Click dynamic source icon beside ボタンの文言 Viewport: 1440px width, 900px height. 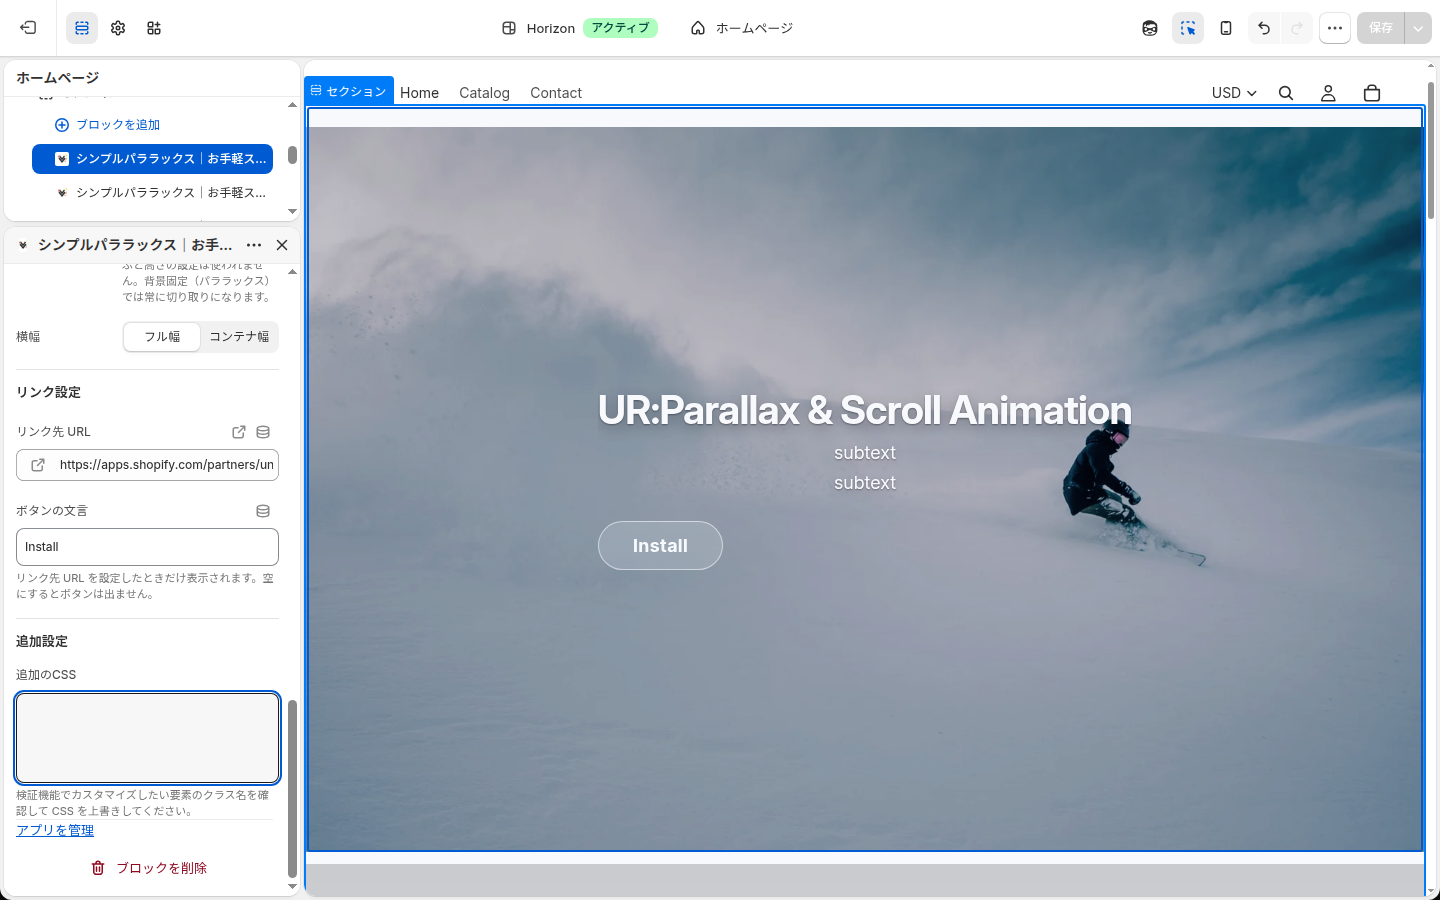coord(263,511)
